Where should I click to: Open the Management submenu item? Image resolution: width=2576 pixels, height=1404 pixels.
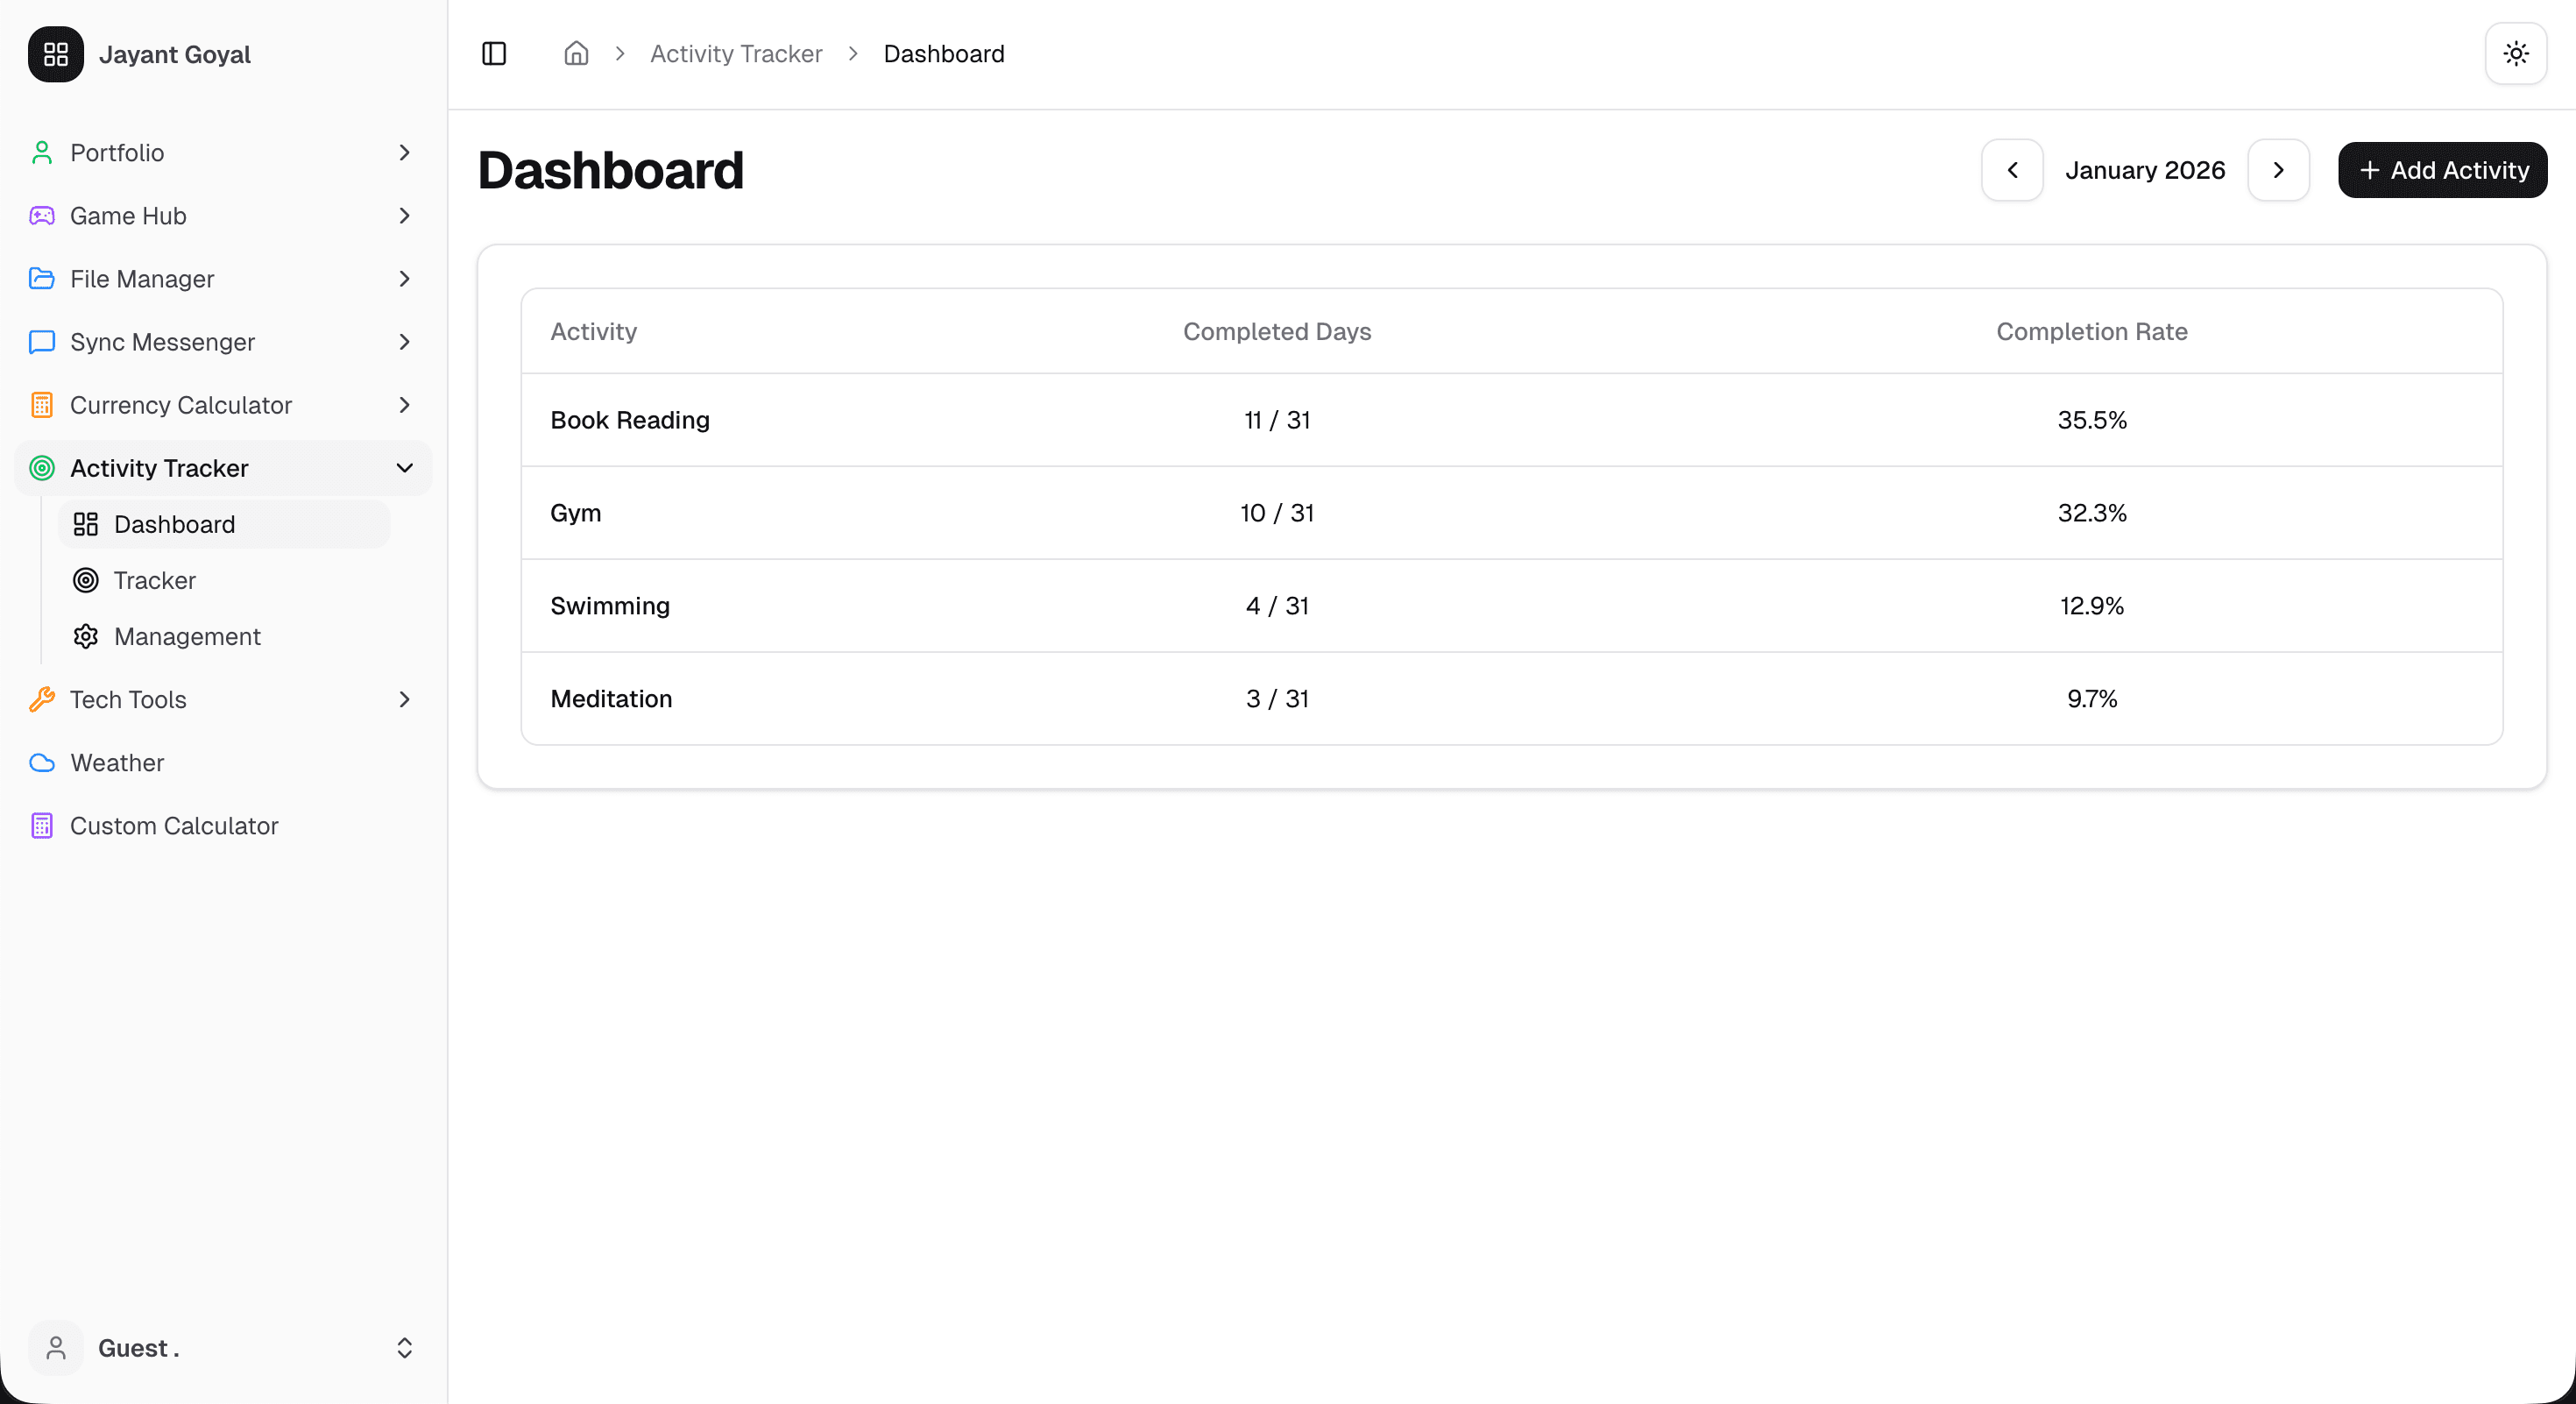click(224, 636)
